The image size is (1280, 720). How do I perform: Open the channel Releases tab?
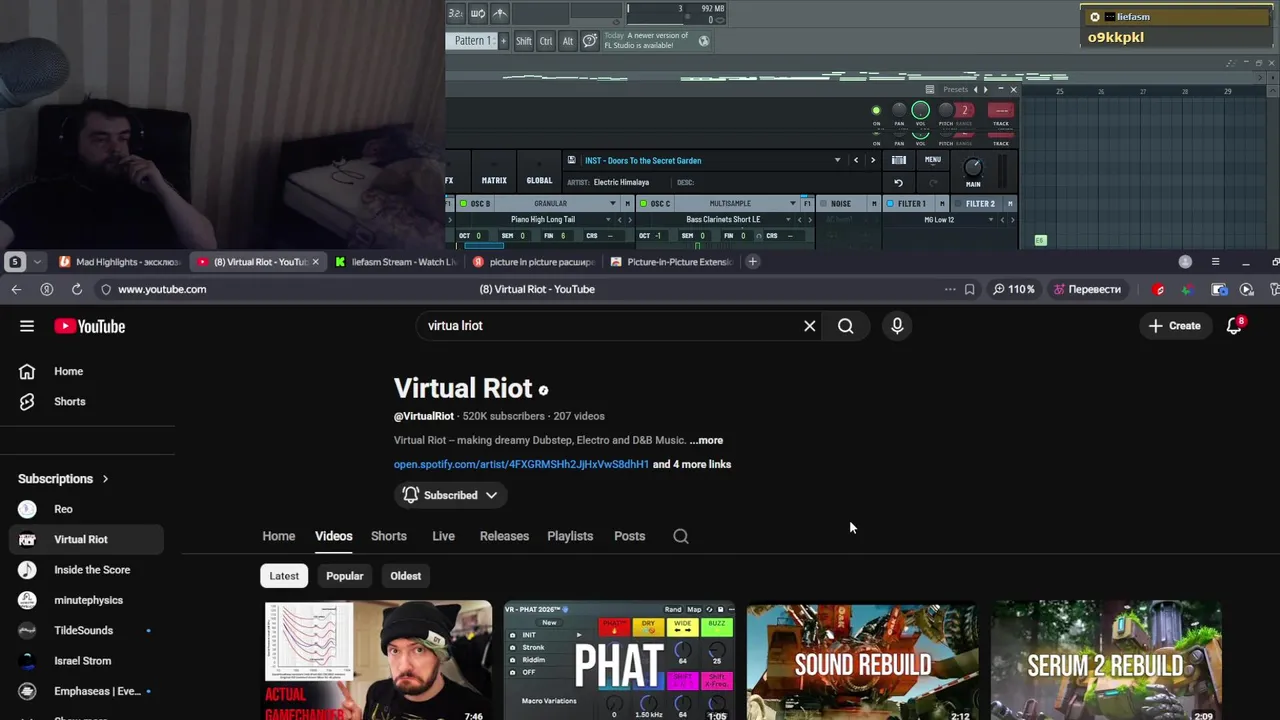point(504,536)
